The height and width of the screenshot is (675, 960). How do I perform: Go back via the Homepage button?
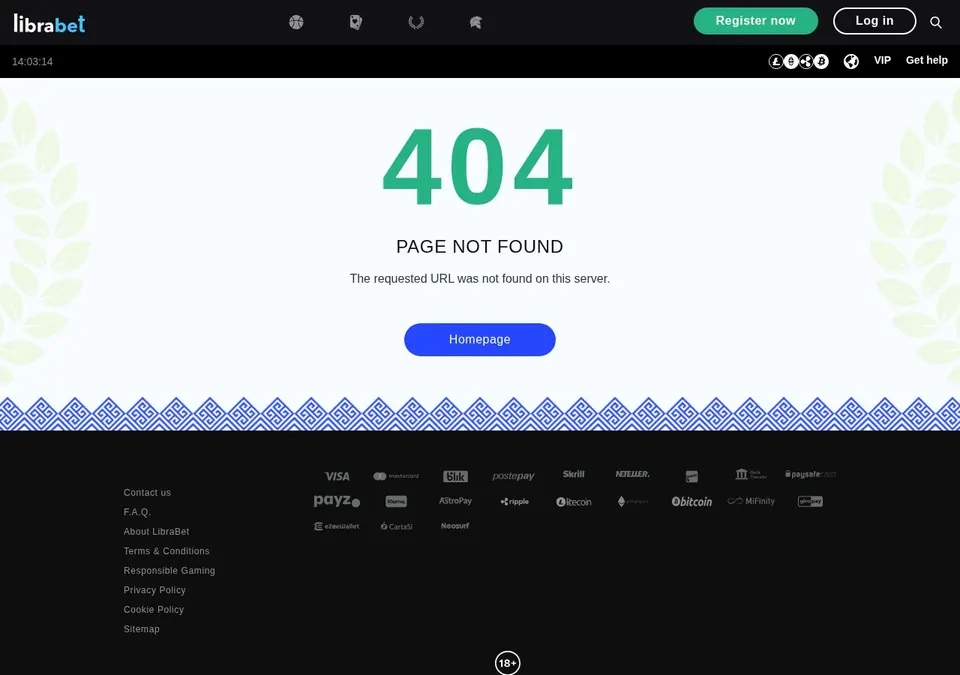tap(479, 339)
